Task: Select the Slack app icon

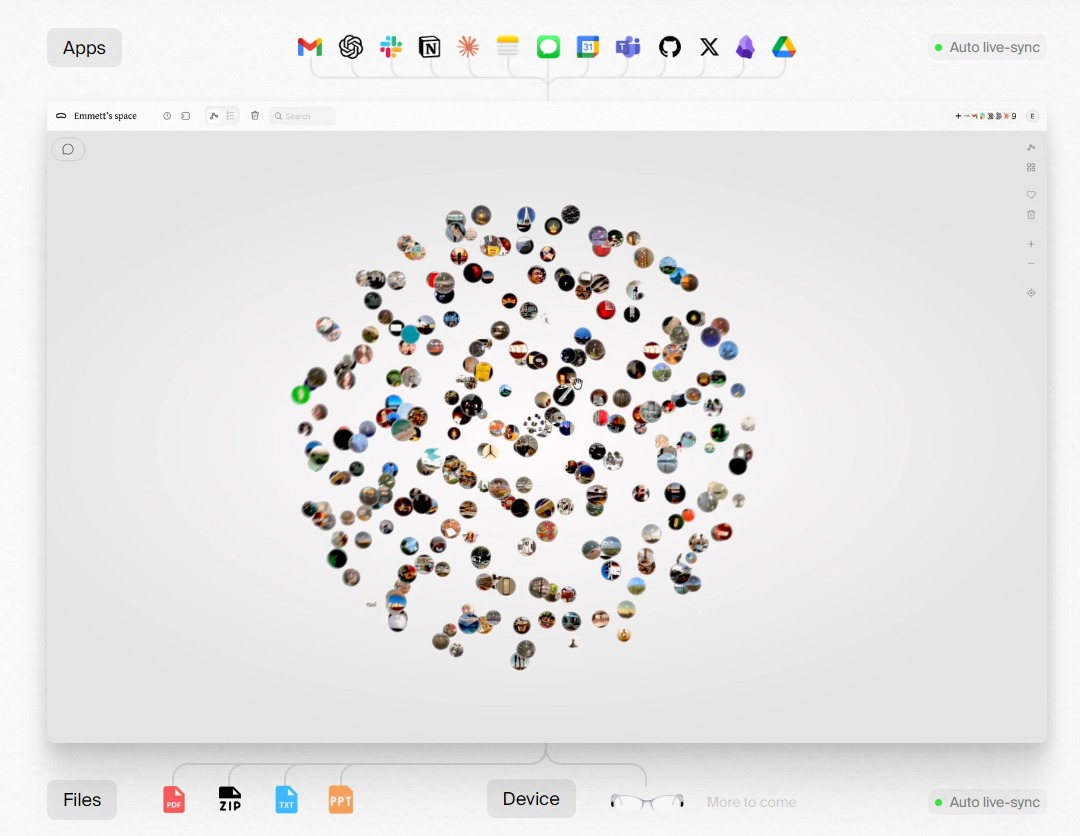Action: 390,47
